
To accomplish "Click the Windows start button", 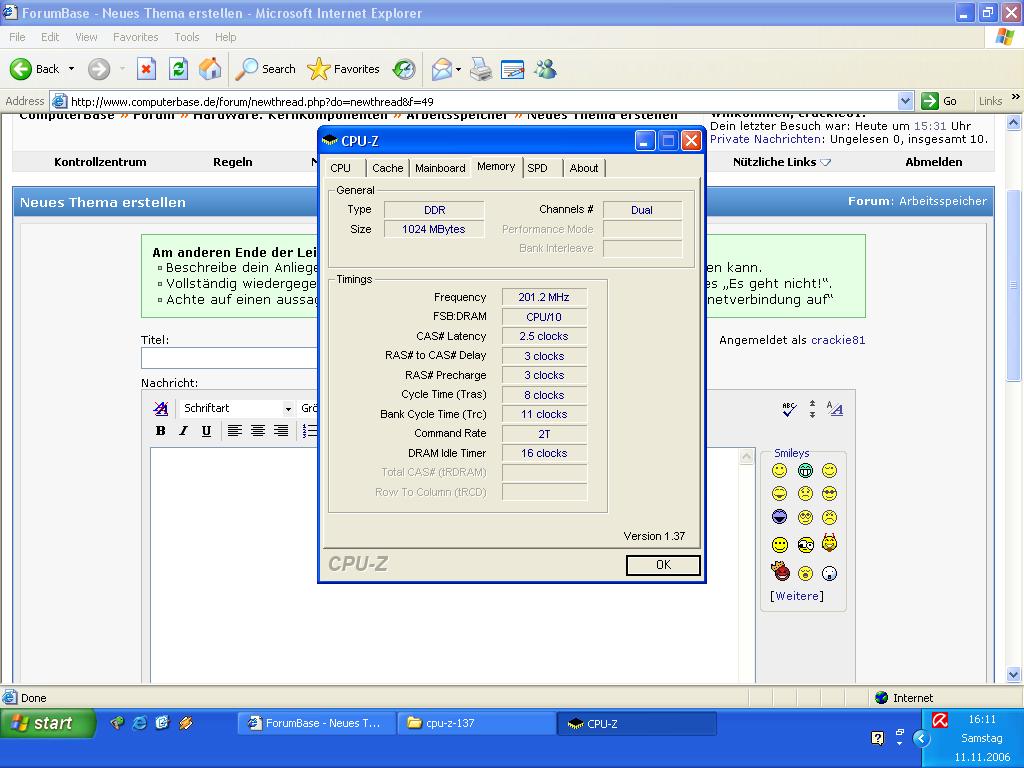I will pyautogui.click(x=47, y=723).
